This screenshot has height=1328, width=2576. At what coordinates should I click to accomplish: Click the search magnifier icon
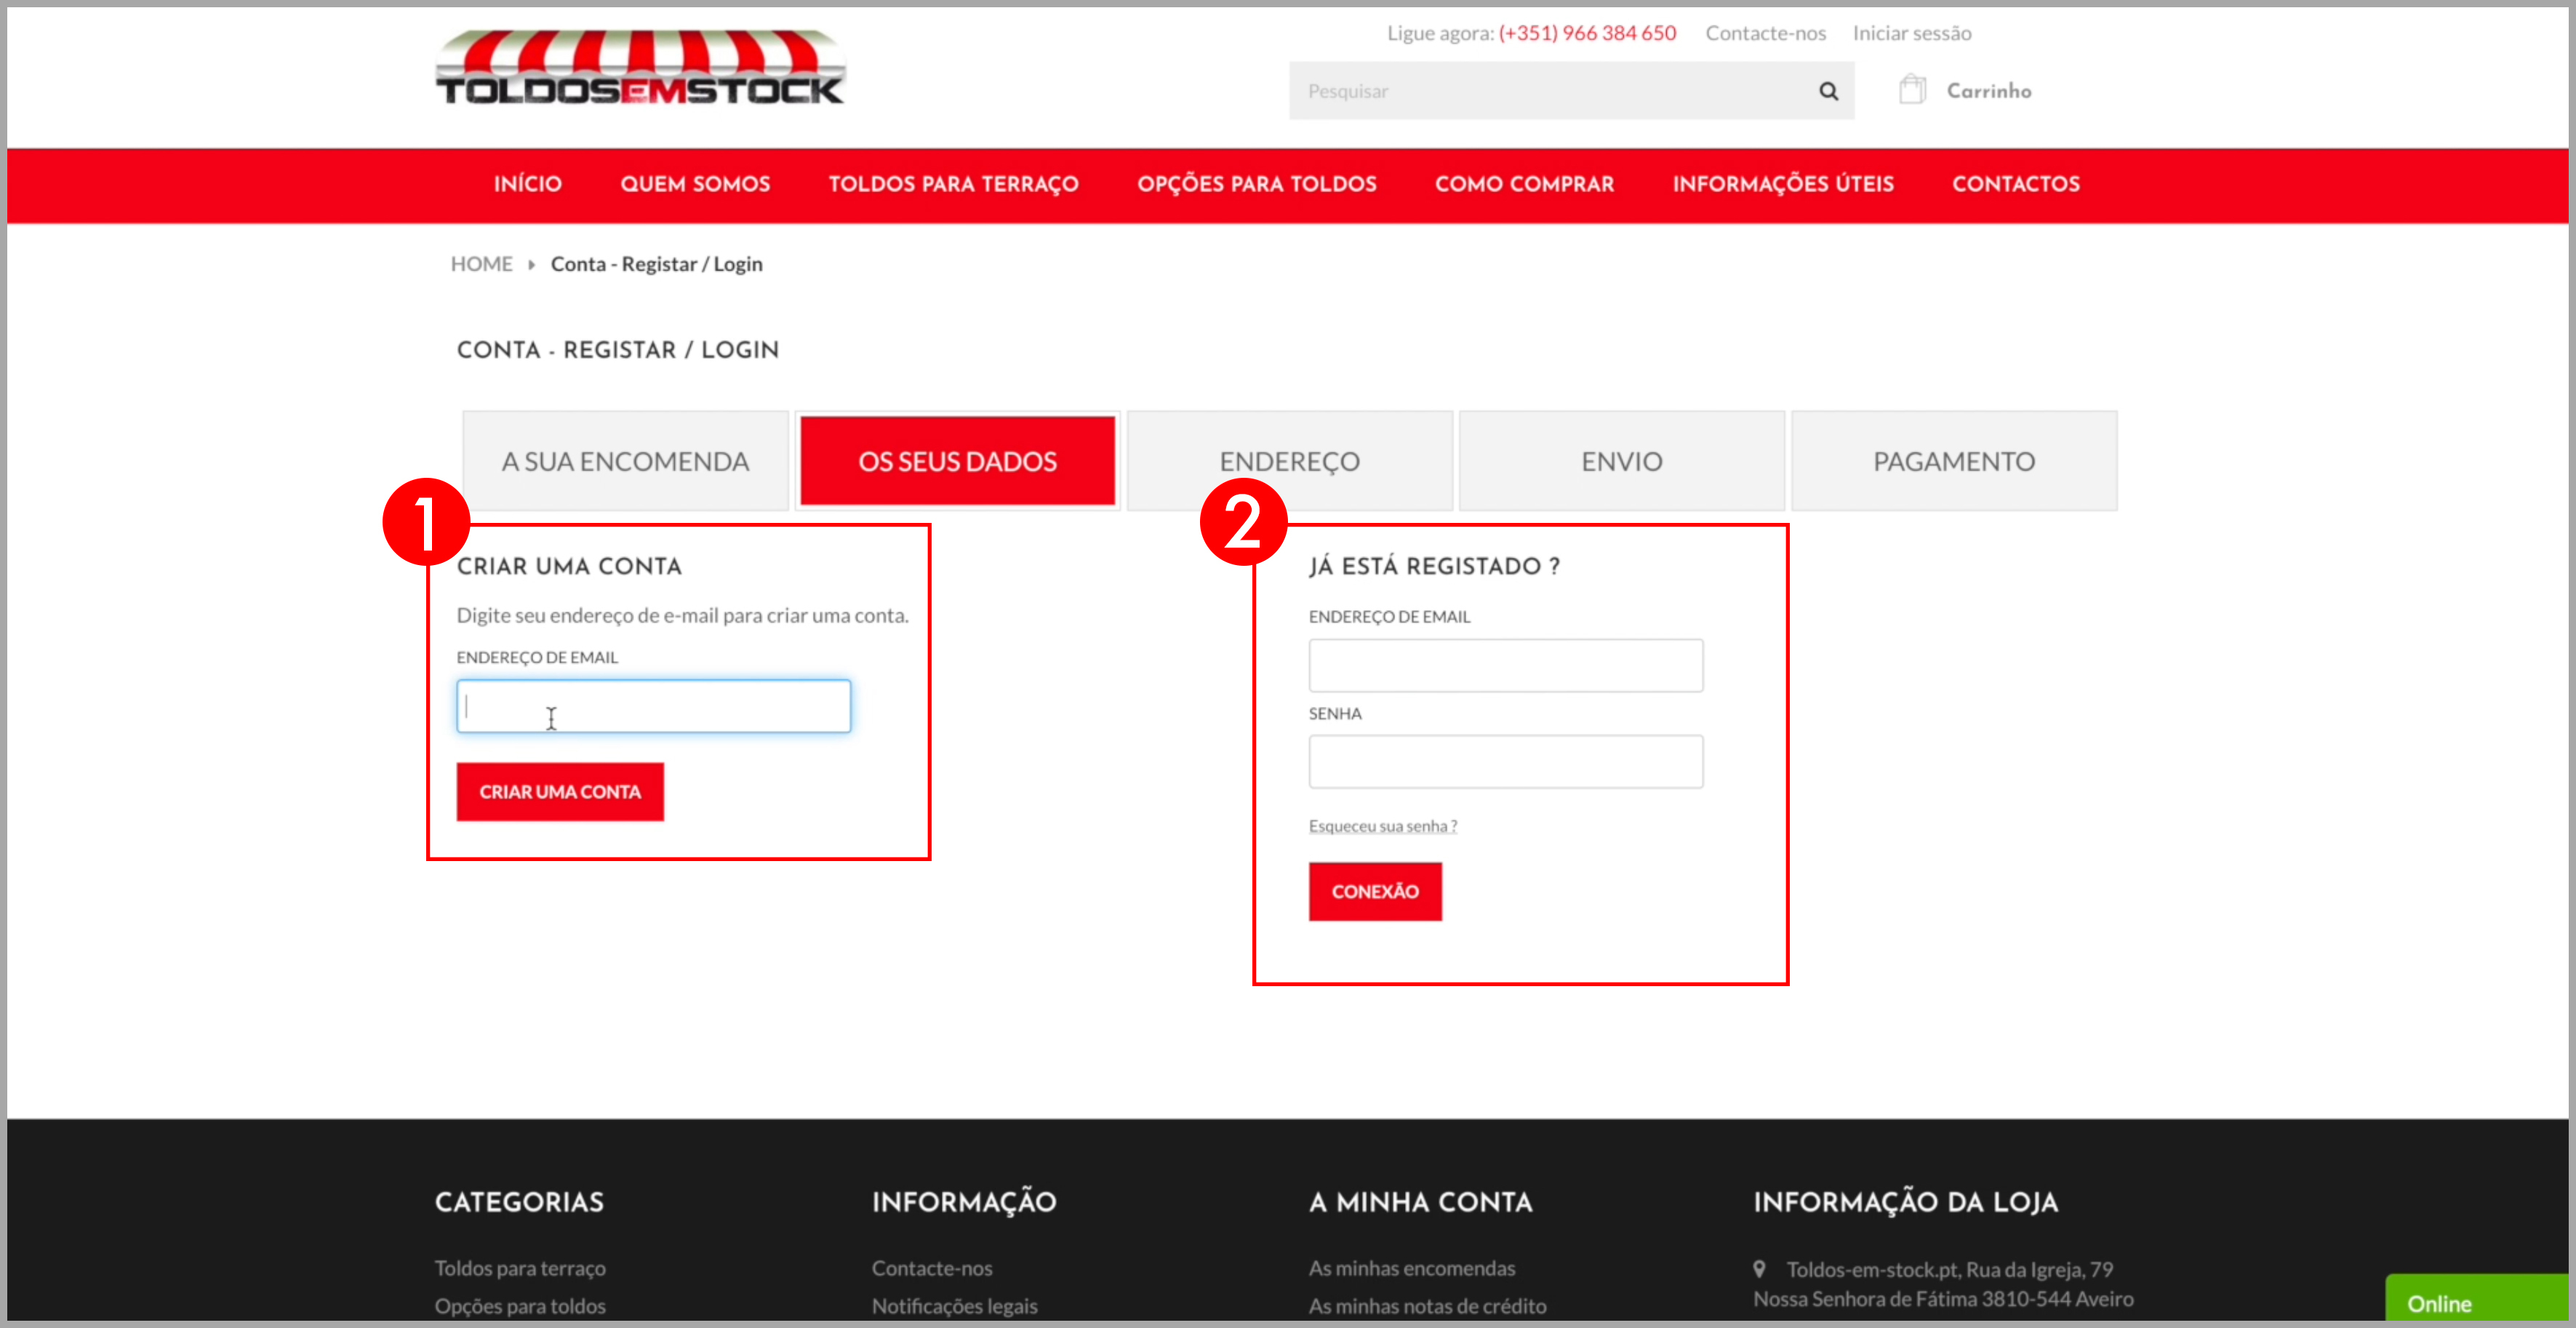[1828, 91]
